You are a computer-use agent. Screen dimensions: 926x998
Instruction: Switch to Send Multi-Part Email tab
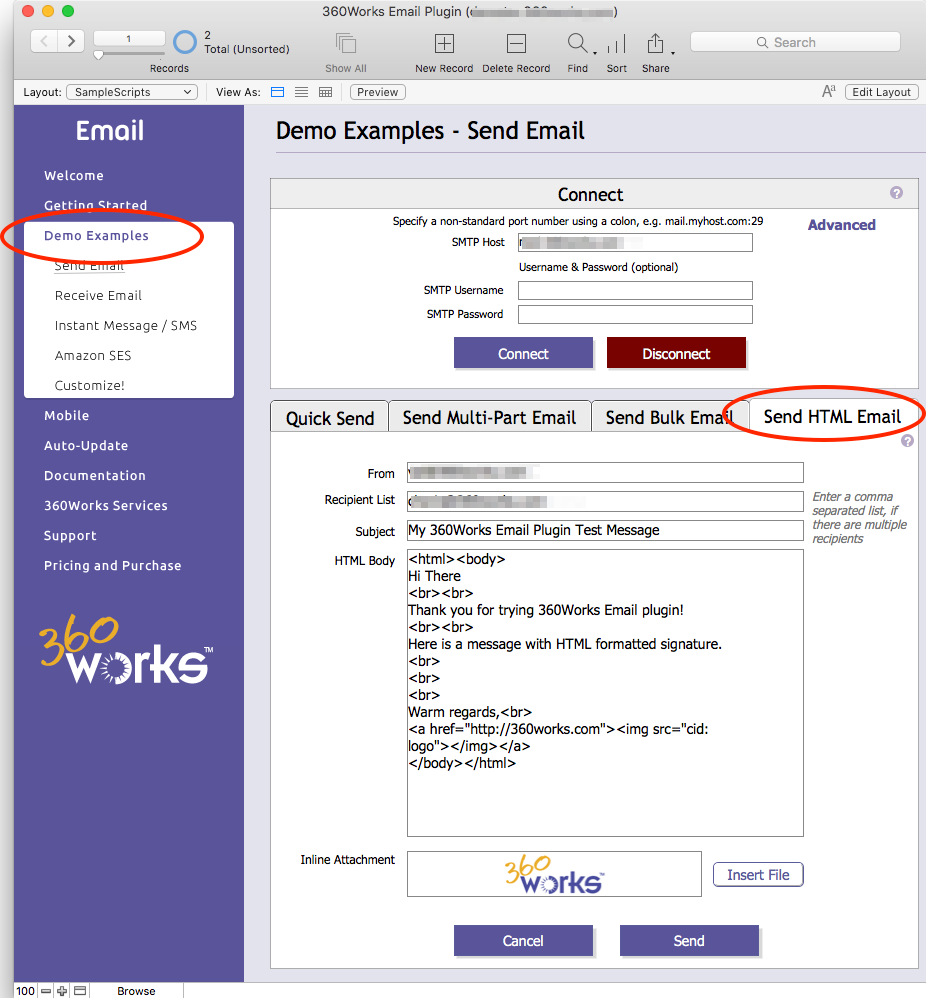[489, 417]
